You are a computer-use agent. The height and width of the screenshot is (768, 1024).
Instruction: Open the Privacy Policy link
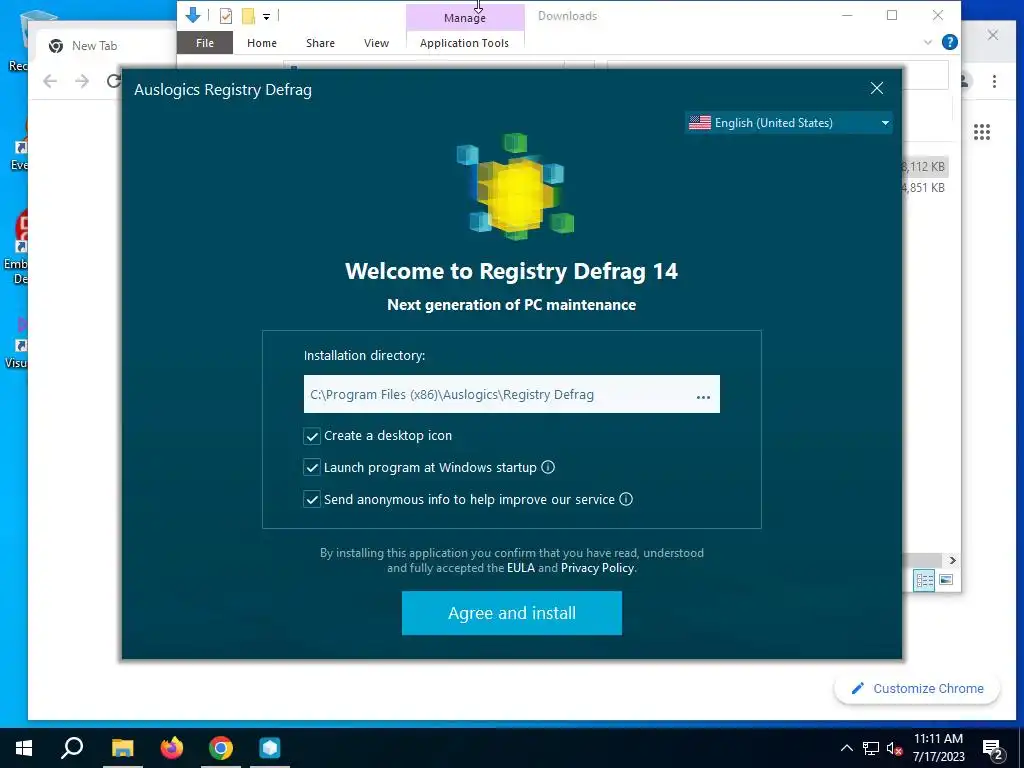coord(597,568)
